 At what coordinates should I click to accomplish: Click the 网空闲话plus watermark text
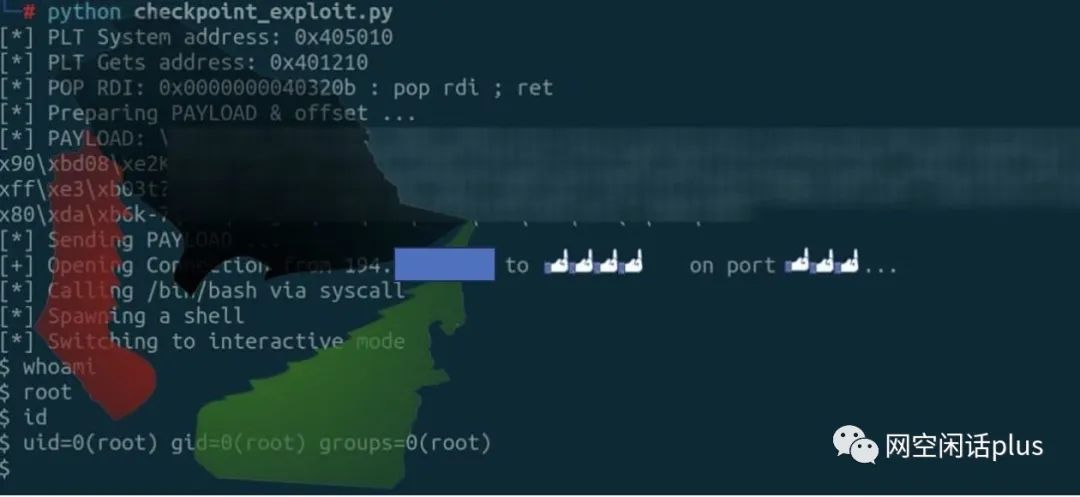pos(964,446)
